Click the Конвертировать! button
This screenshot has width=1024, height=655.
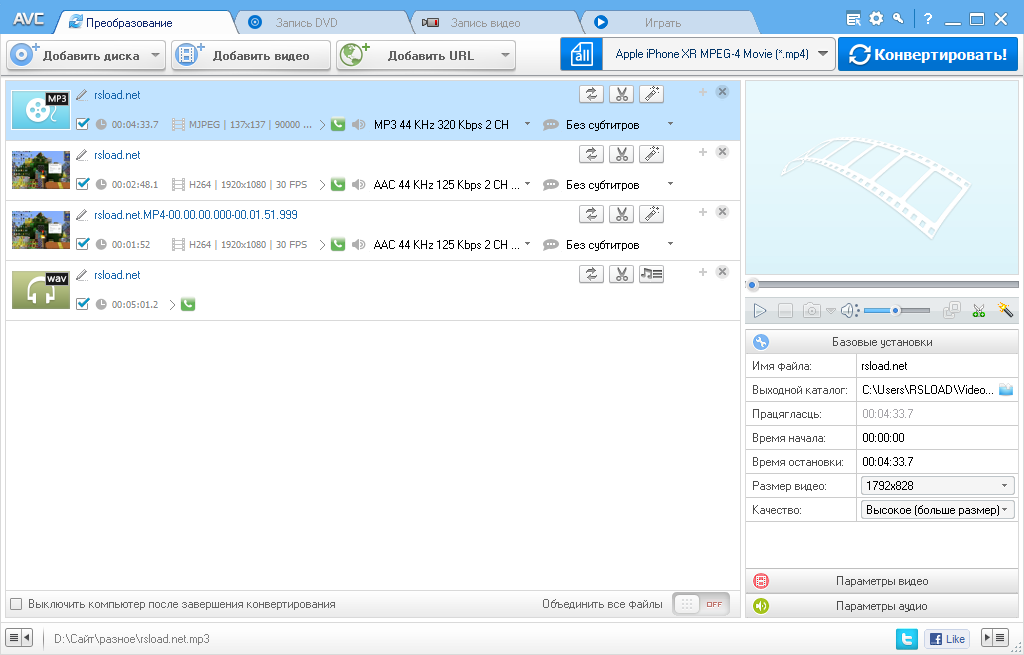click(x=928, y=54)
